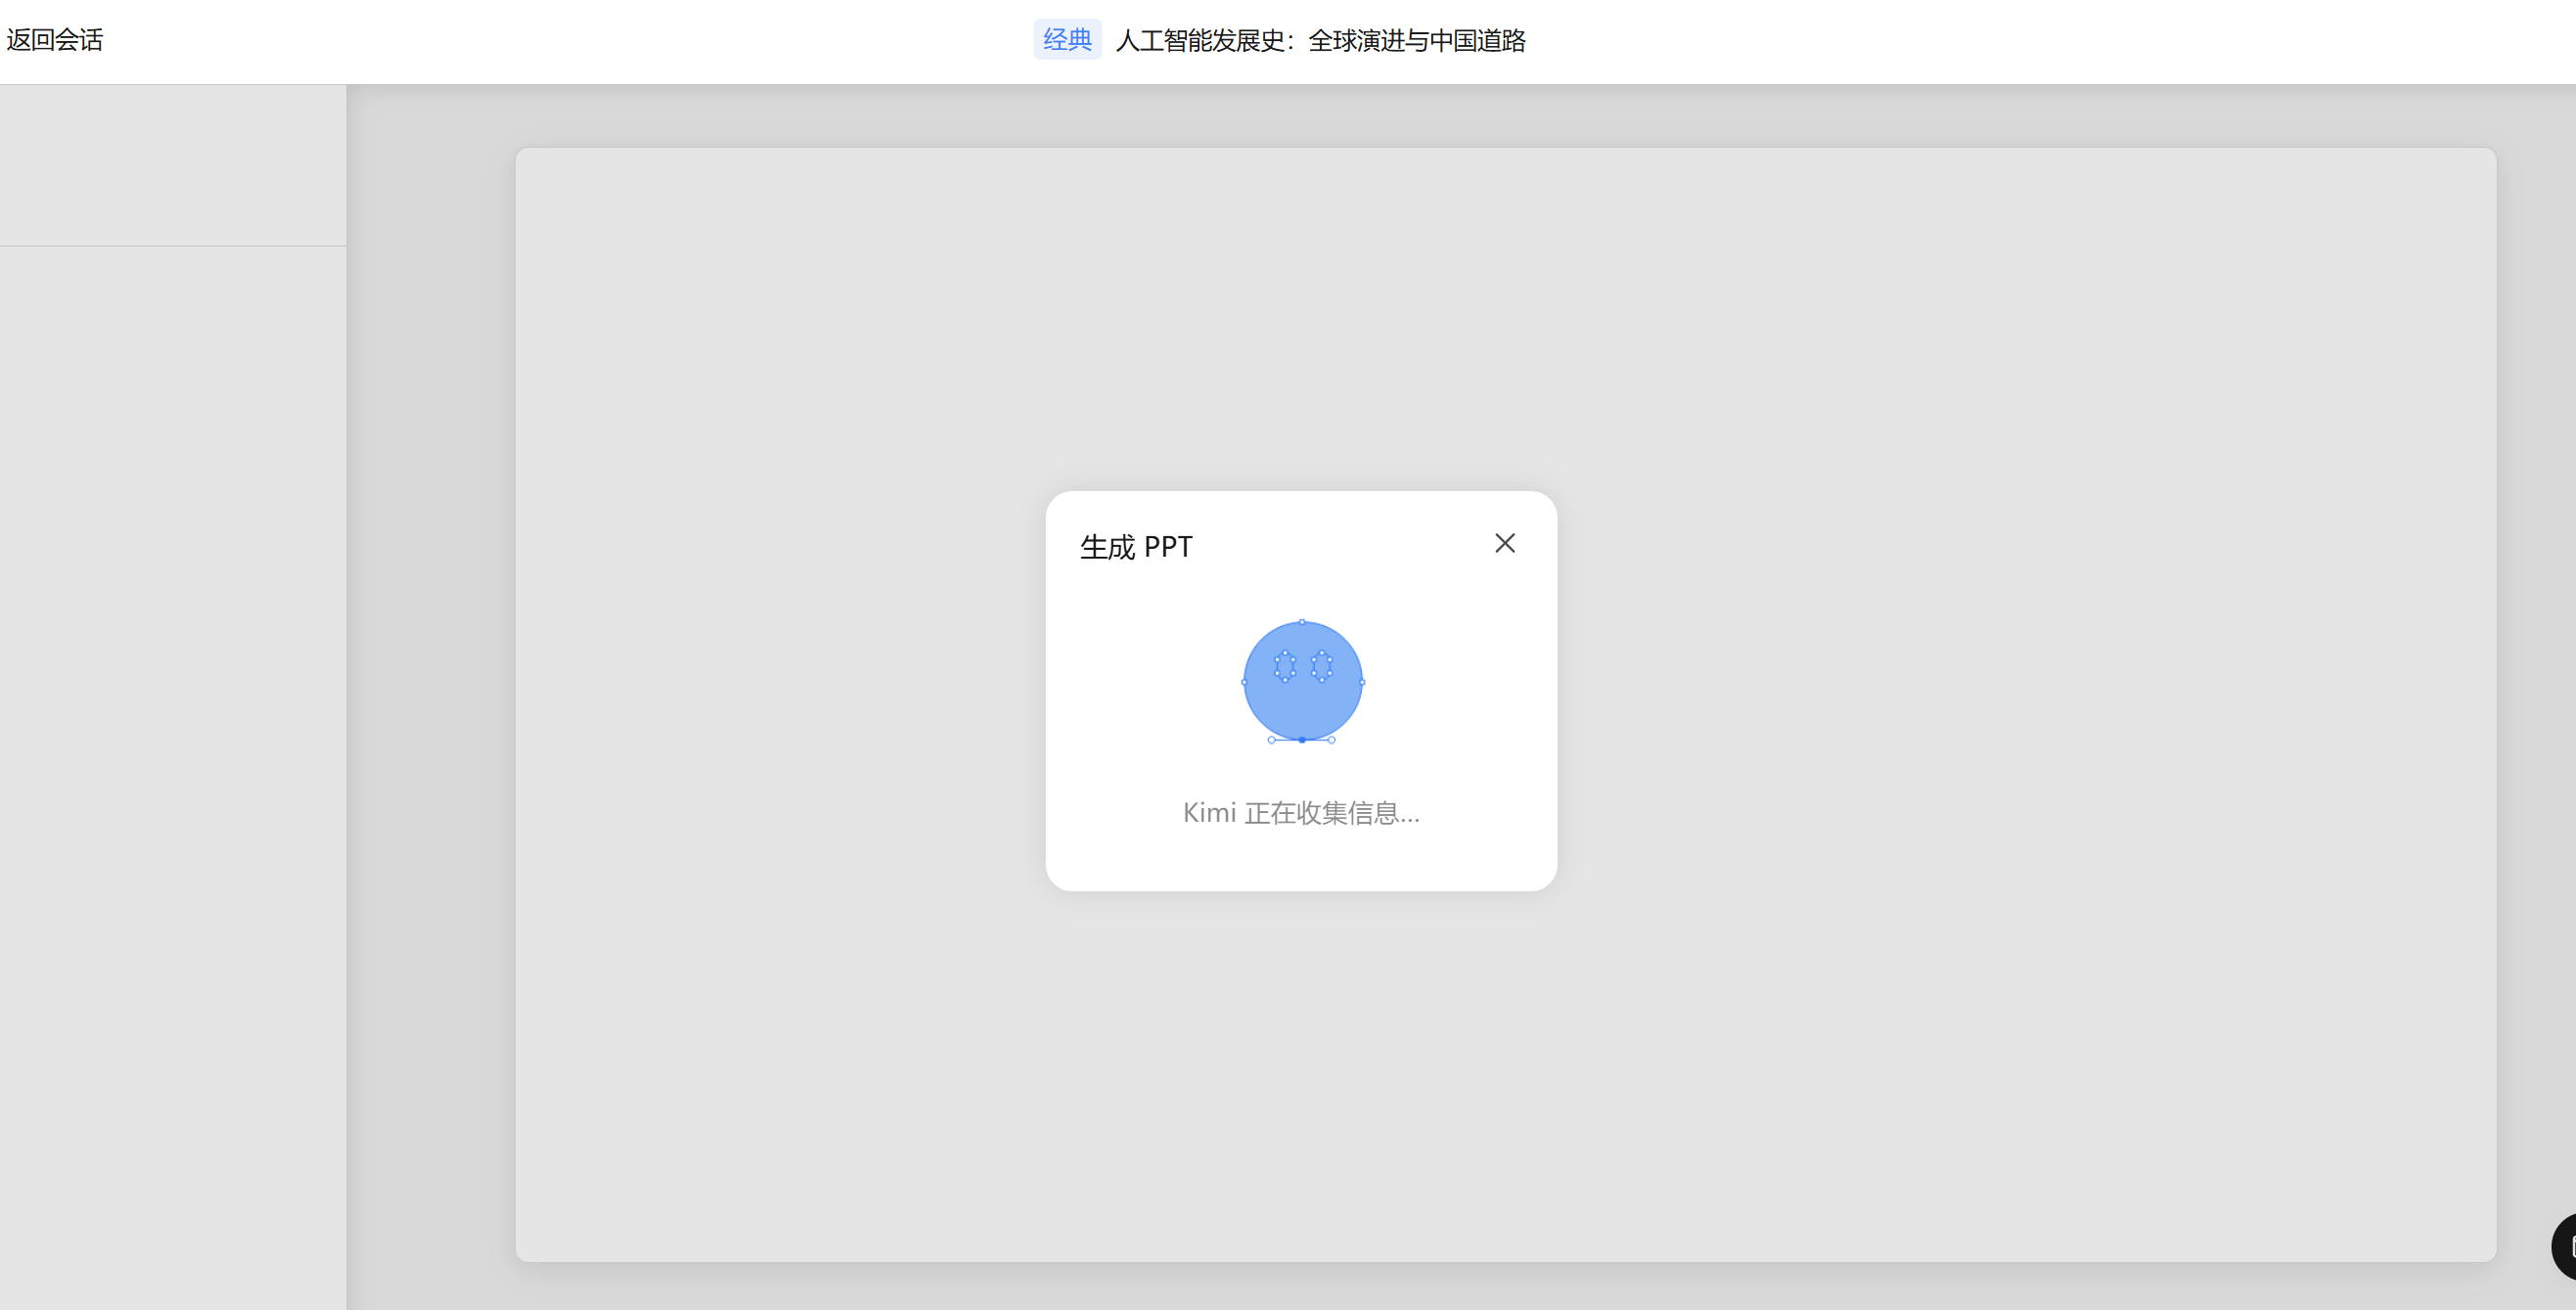The width and height of the screenshot is (2576, 1310).
Task: Click the divider line in left sidebar
Action: point(172,246)
